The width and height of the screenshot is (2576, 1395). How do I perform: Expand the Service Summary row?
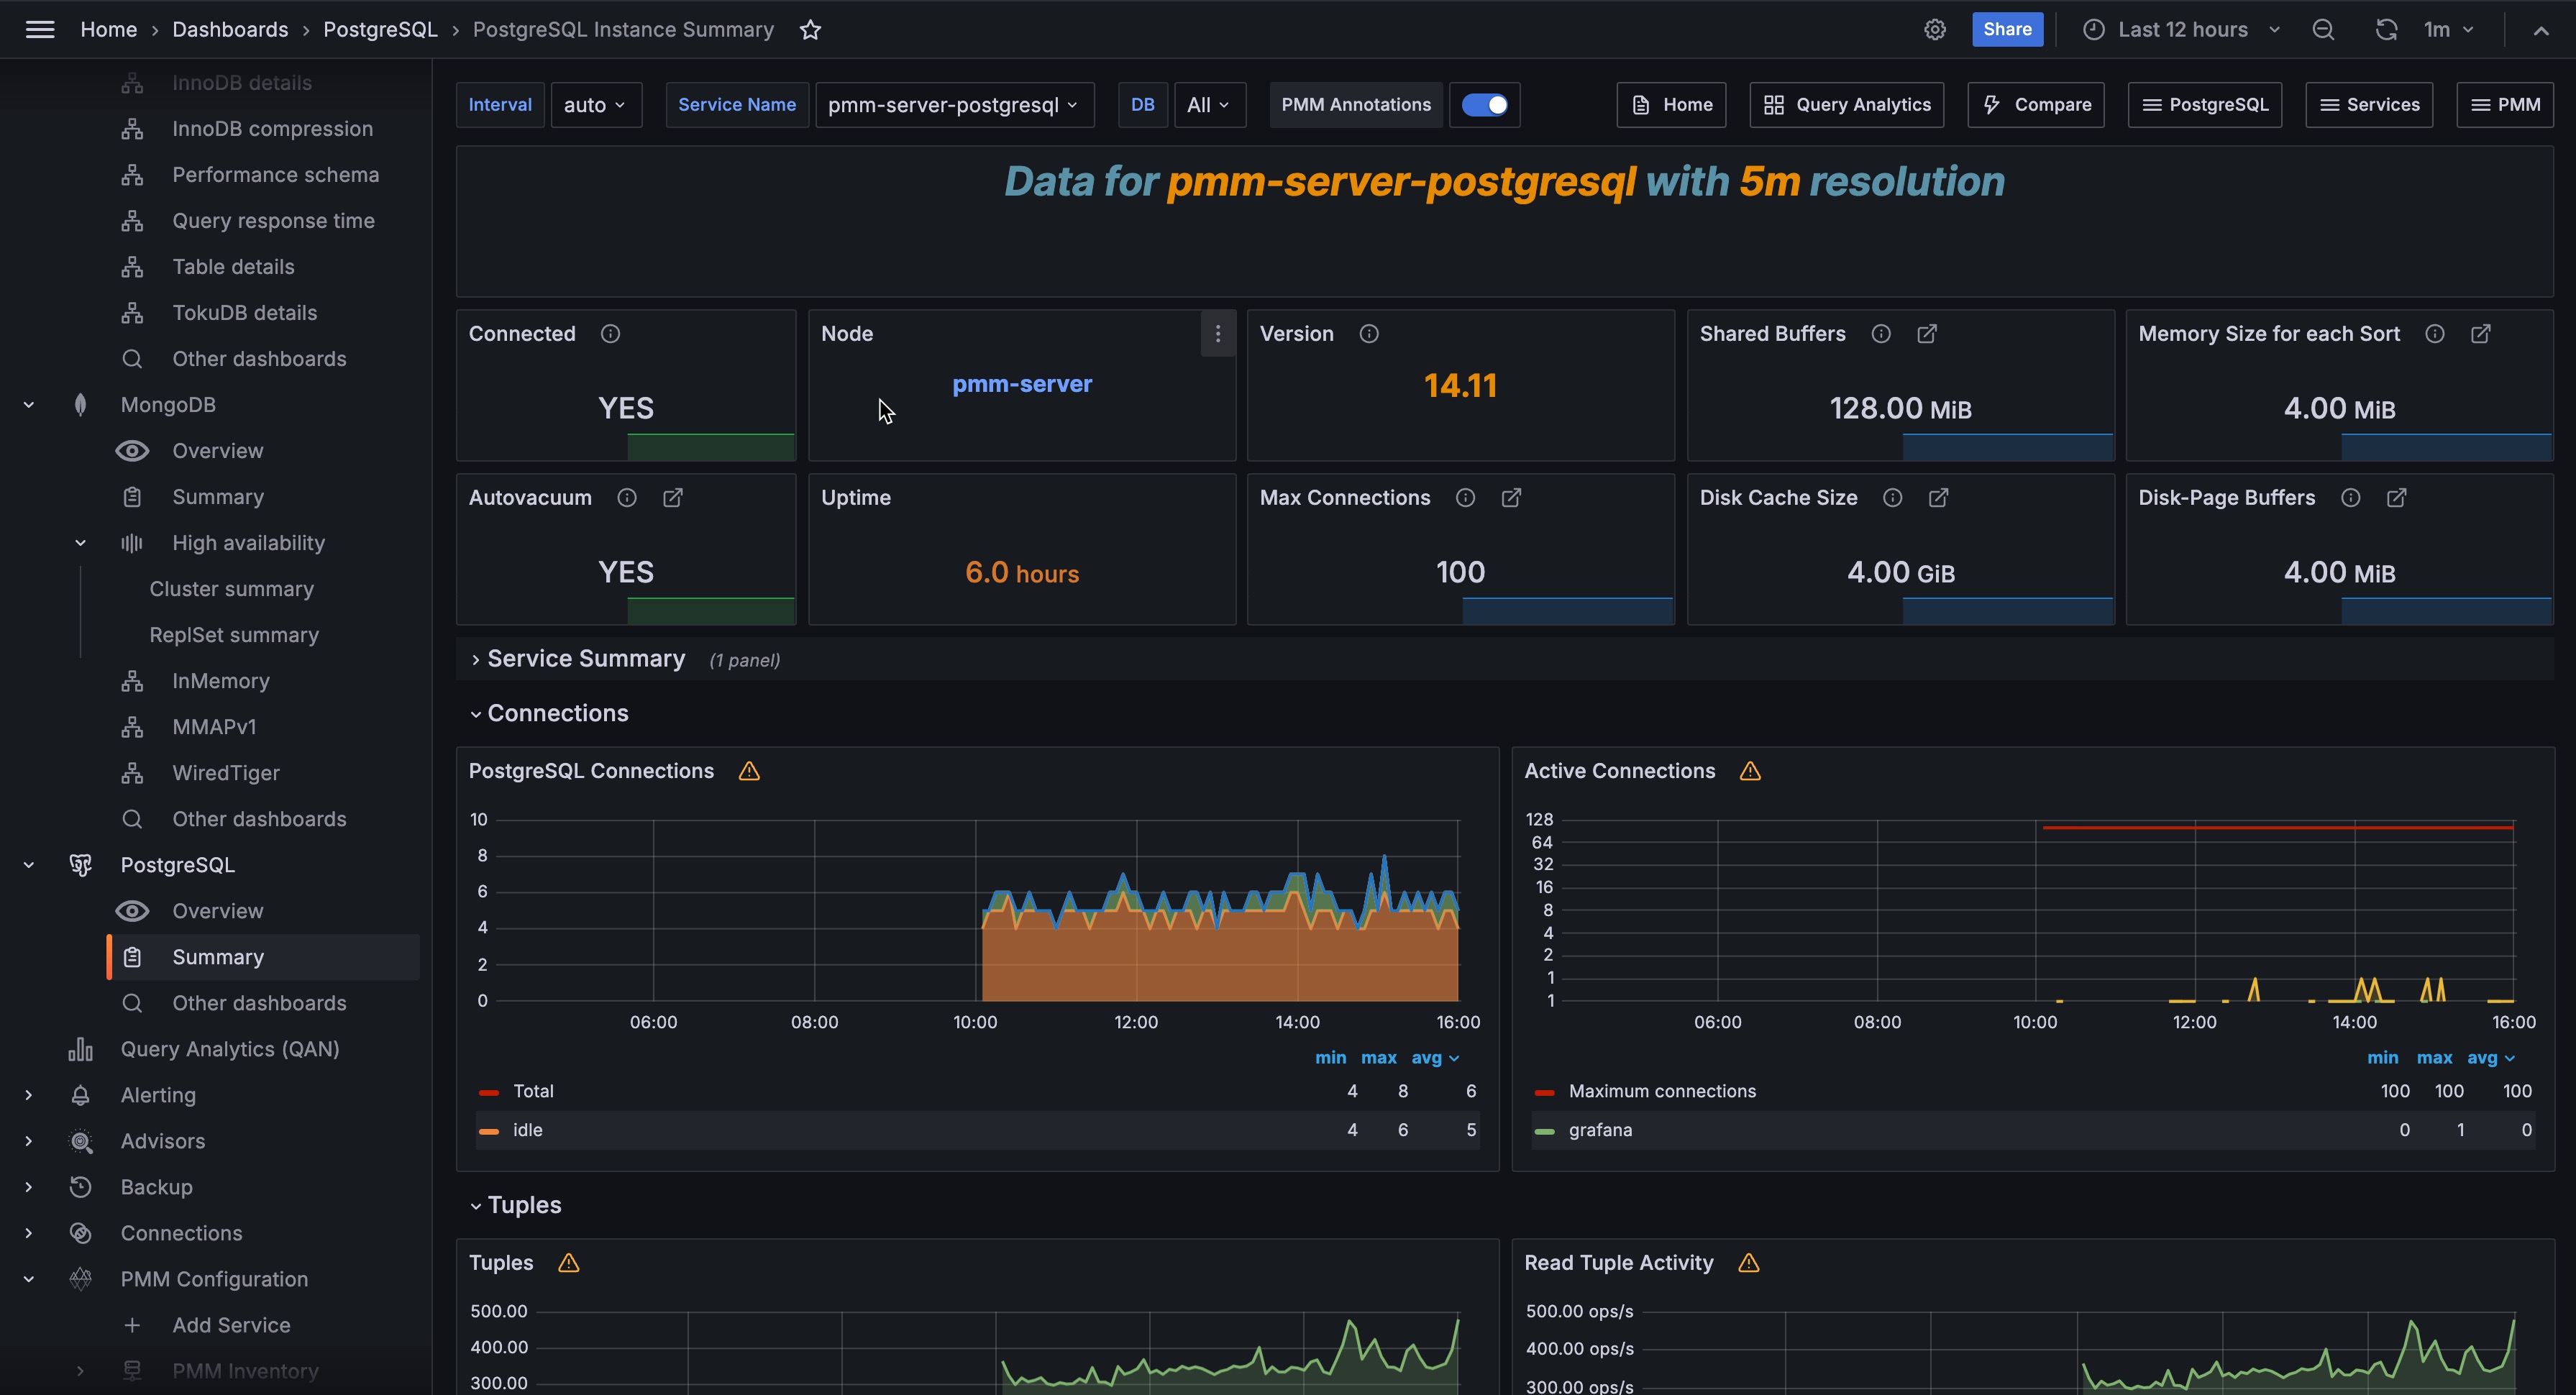coord(586,659)
